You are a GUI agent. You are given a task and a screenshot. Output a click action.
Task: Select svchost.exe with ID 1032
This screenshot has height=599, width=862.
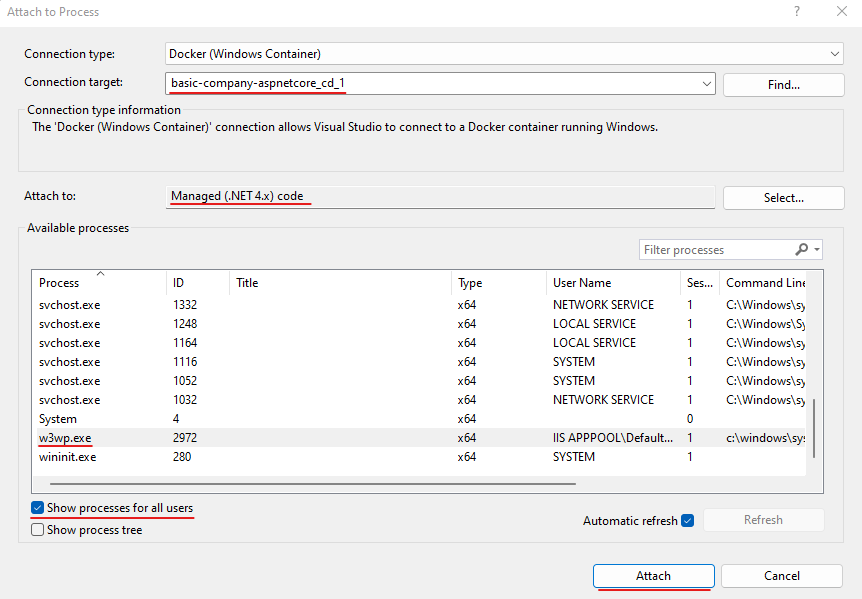pos(421,400)
